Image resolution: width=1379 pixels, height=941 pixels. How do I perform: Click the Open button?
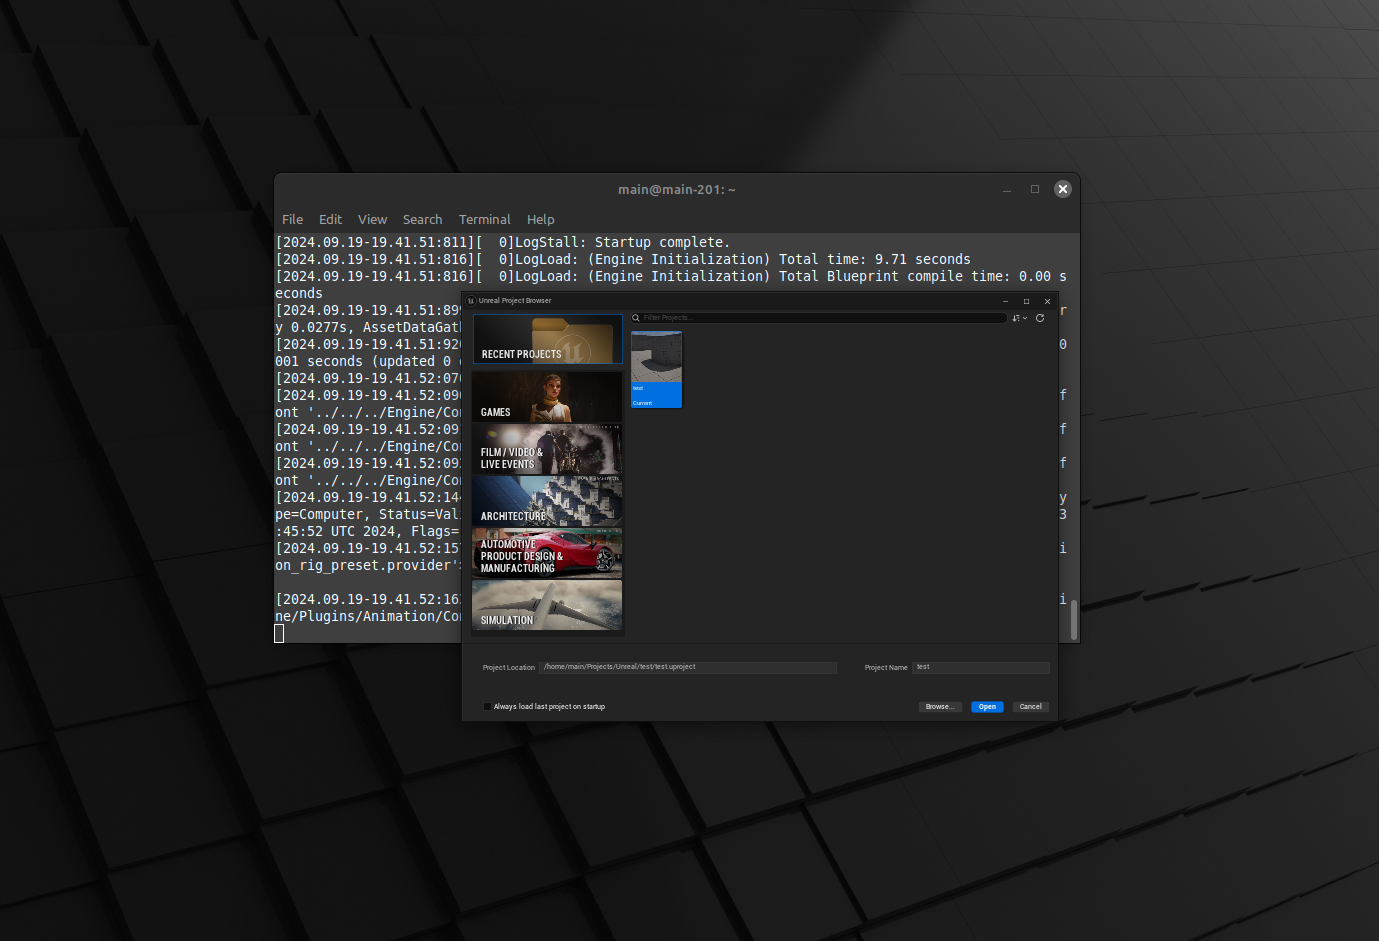click(987, 707)
